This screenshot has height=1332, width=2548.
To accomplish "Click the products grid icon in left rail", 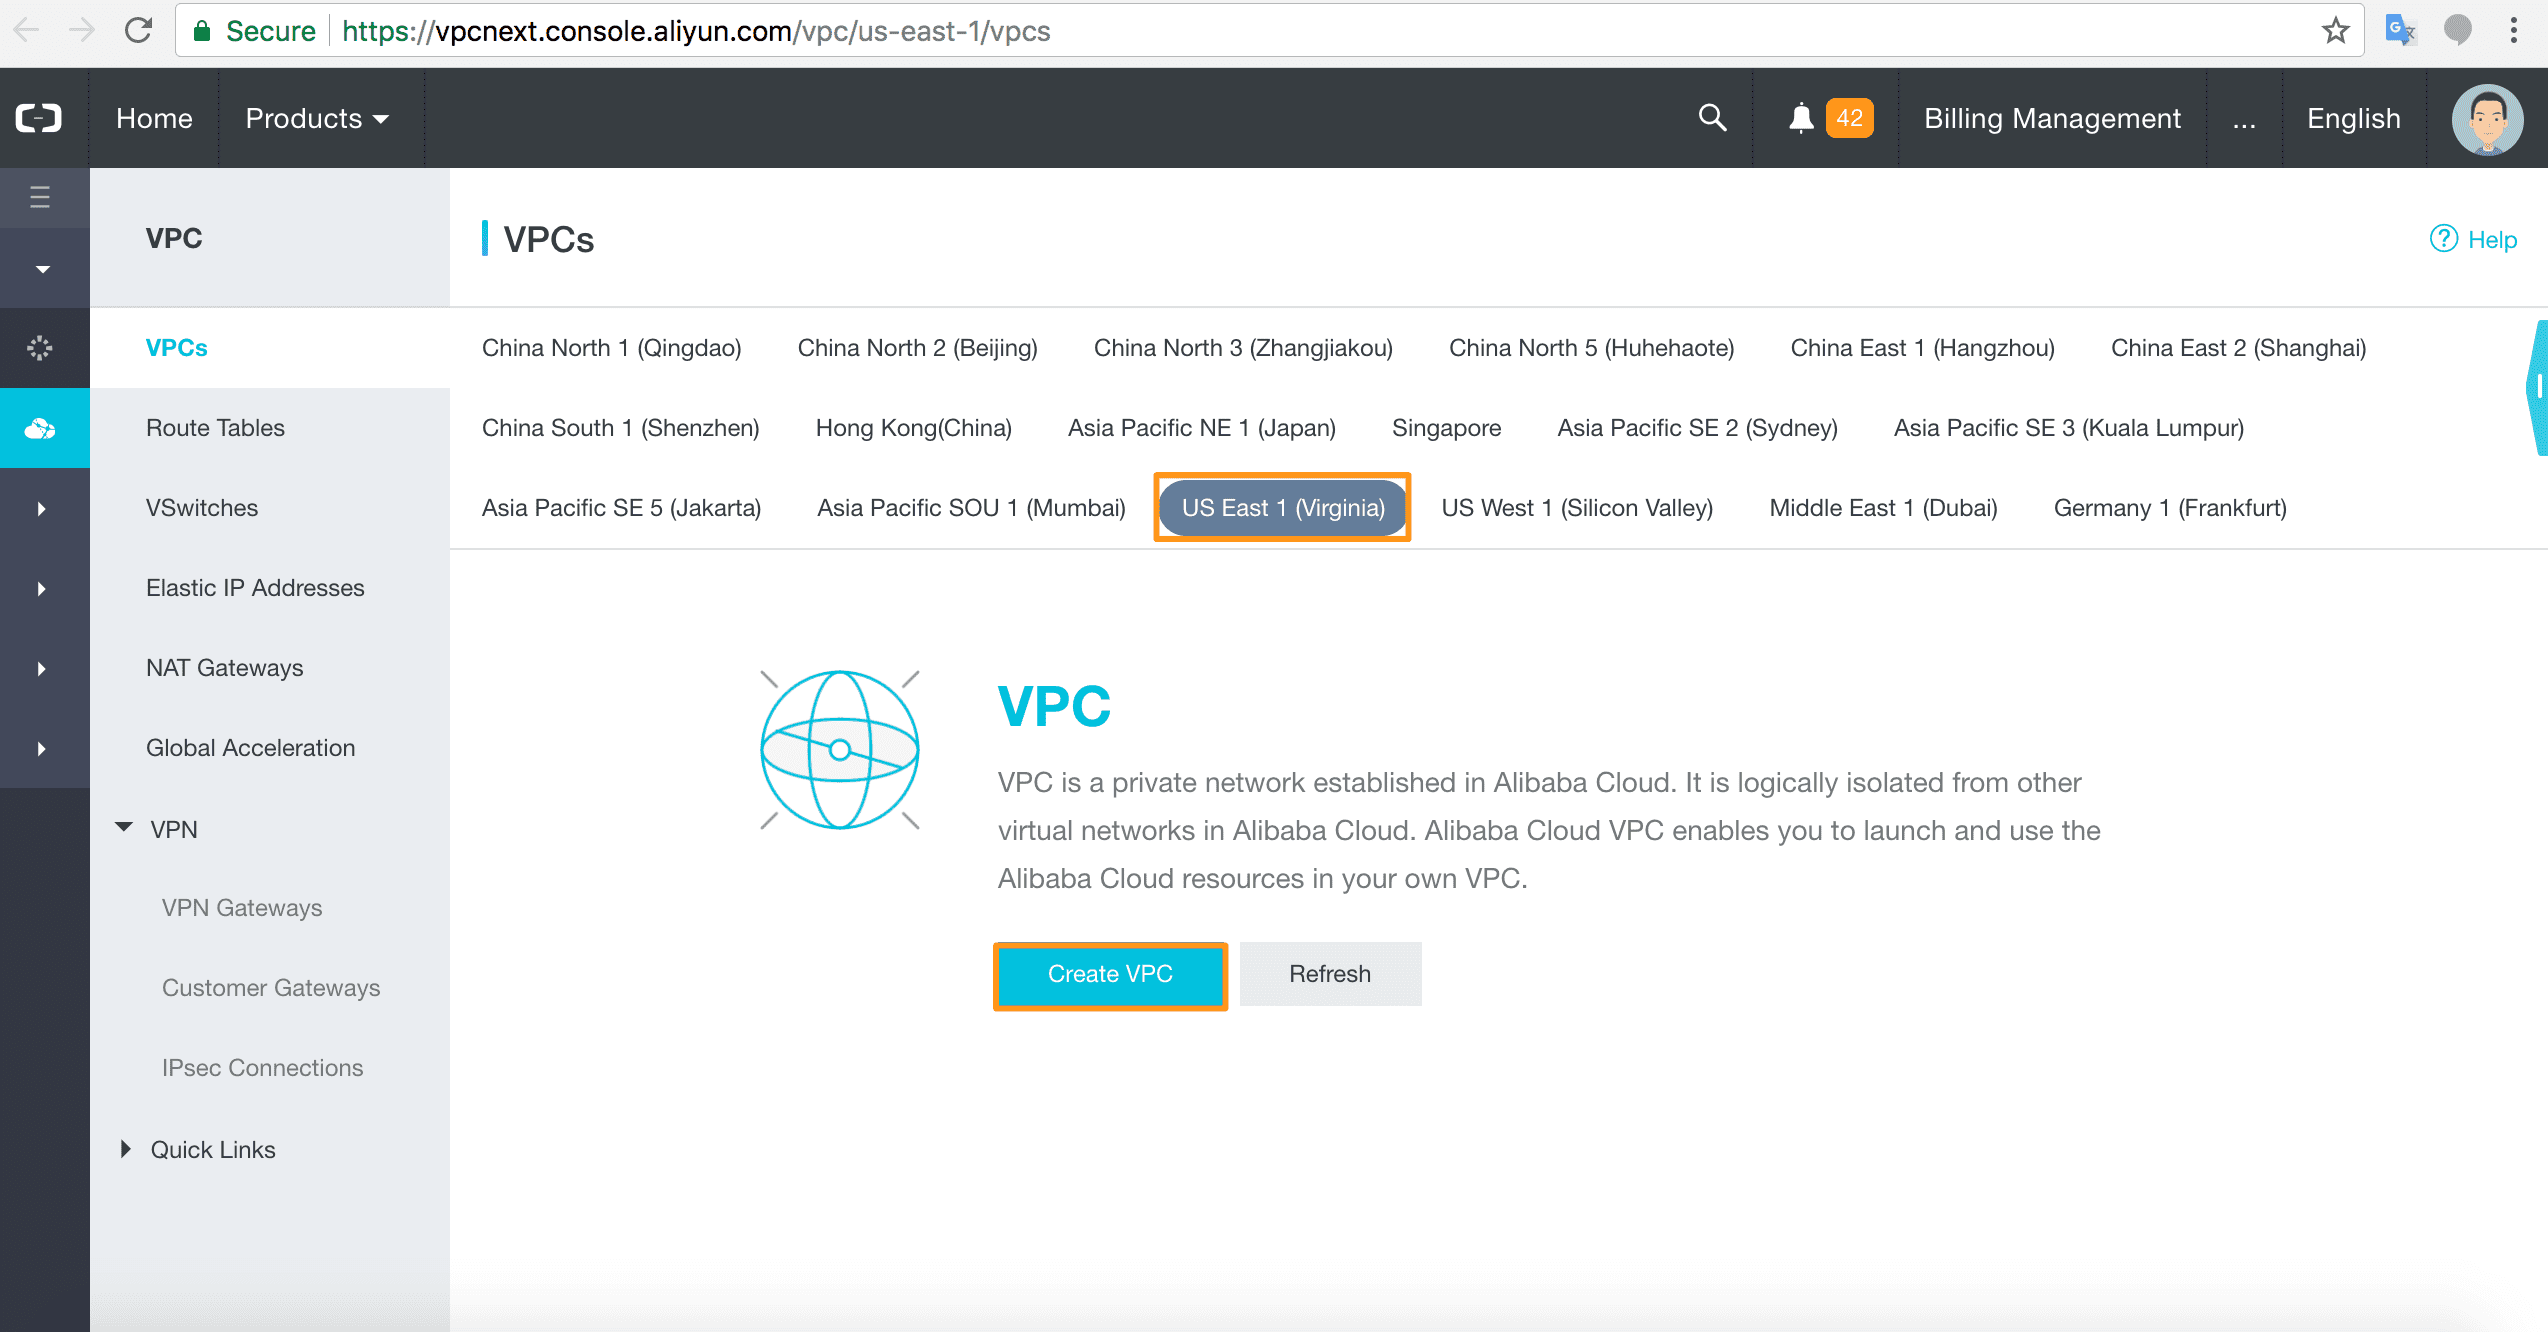I will click(40, 348).
